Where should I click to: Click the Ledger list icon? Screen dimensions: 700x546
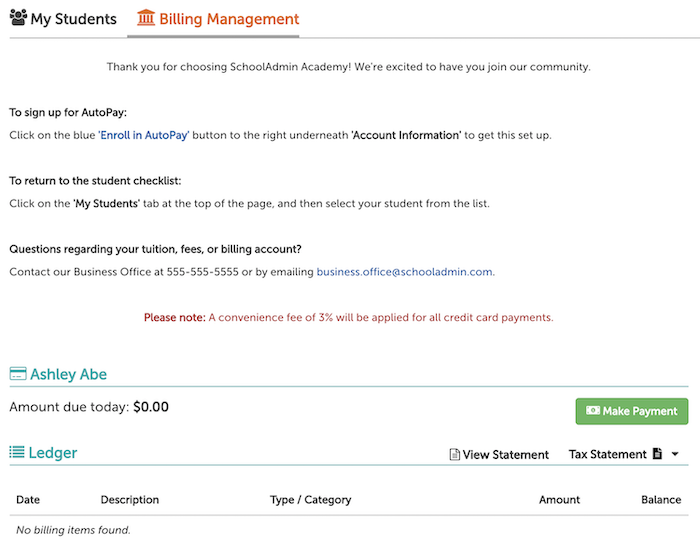click(x=17, y=452)
